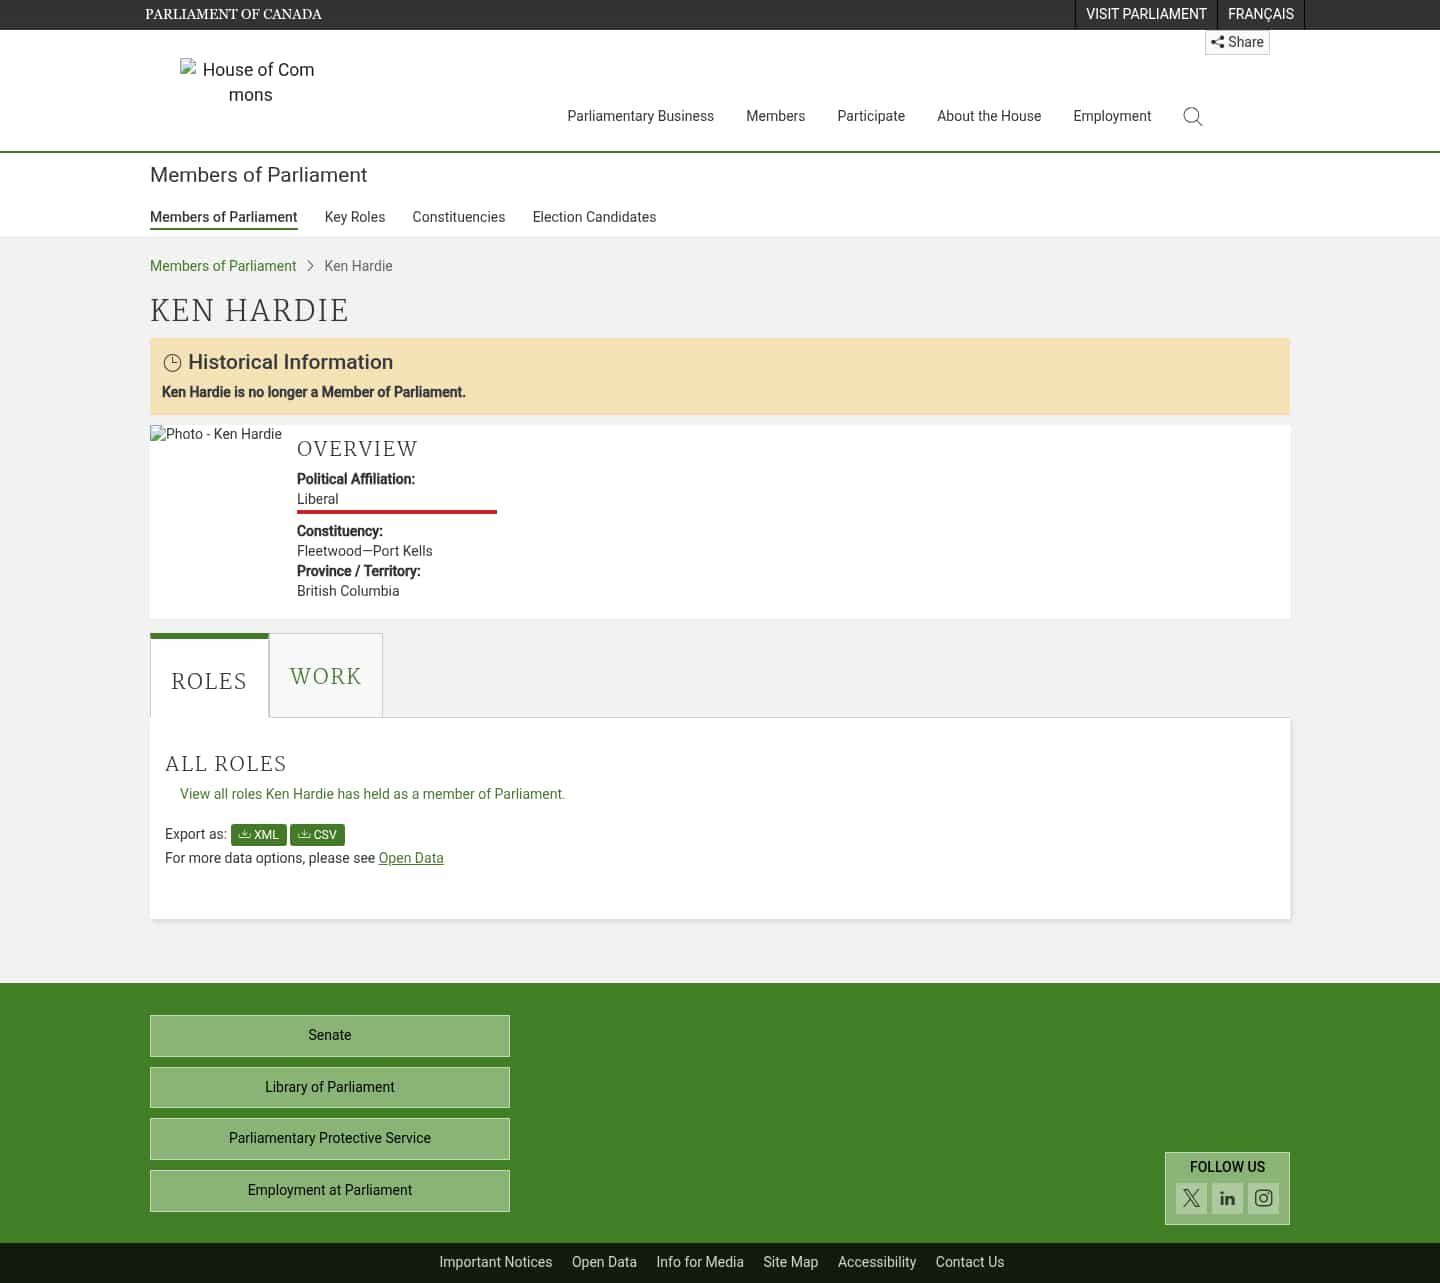Image resolution: width=1440 pixels, height=1283 pixels.
Task: Switch to the WORK tab
Action: (325, 676)
